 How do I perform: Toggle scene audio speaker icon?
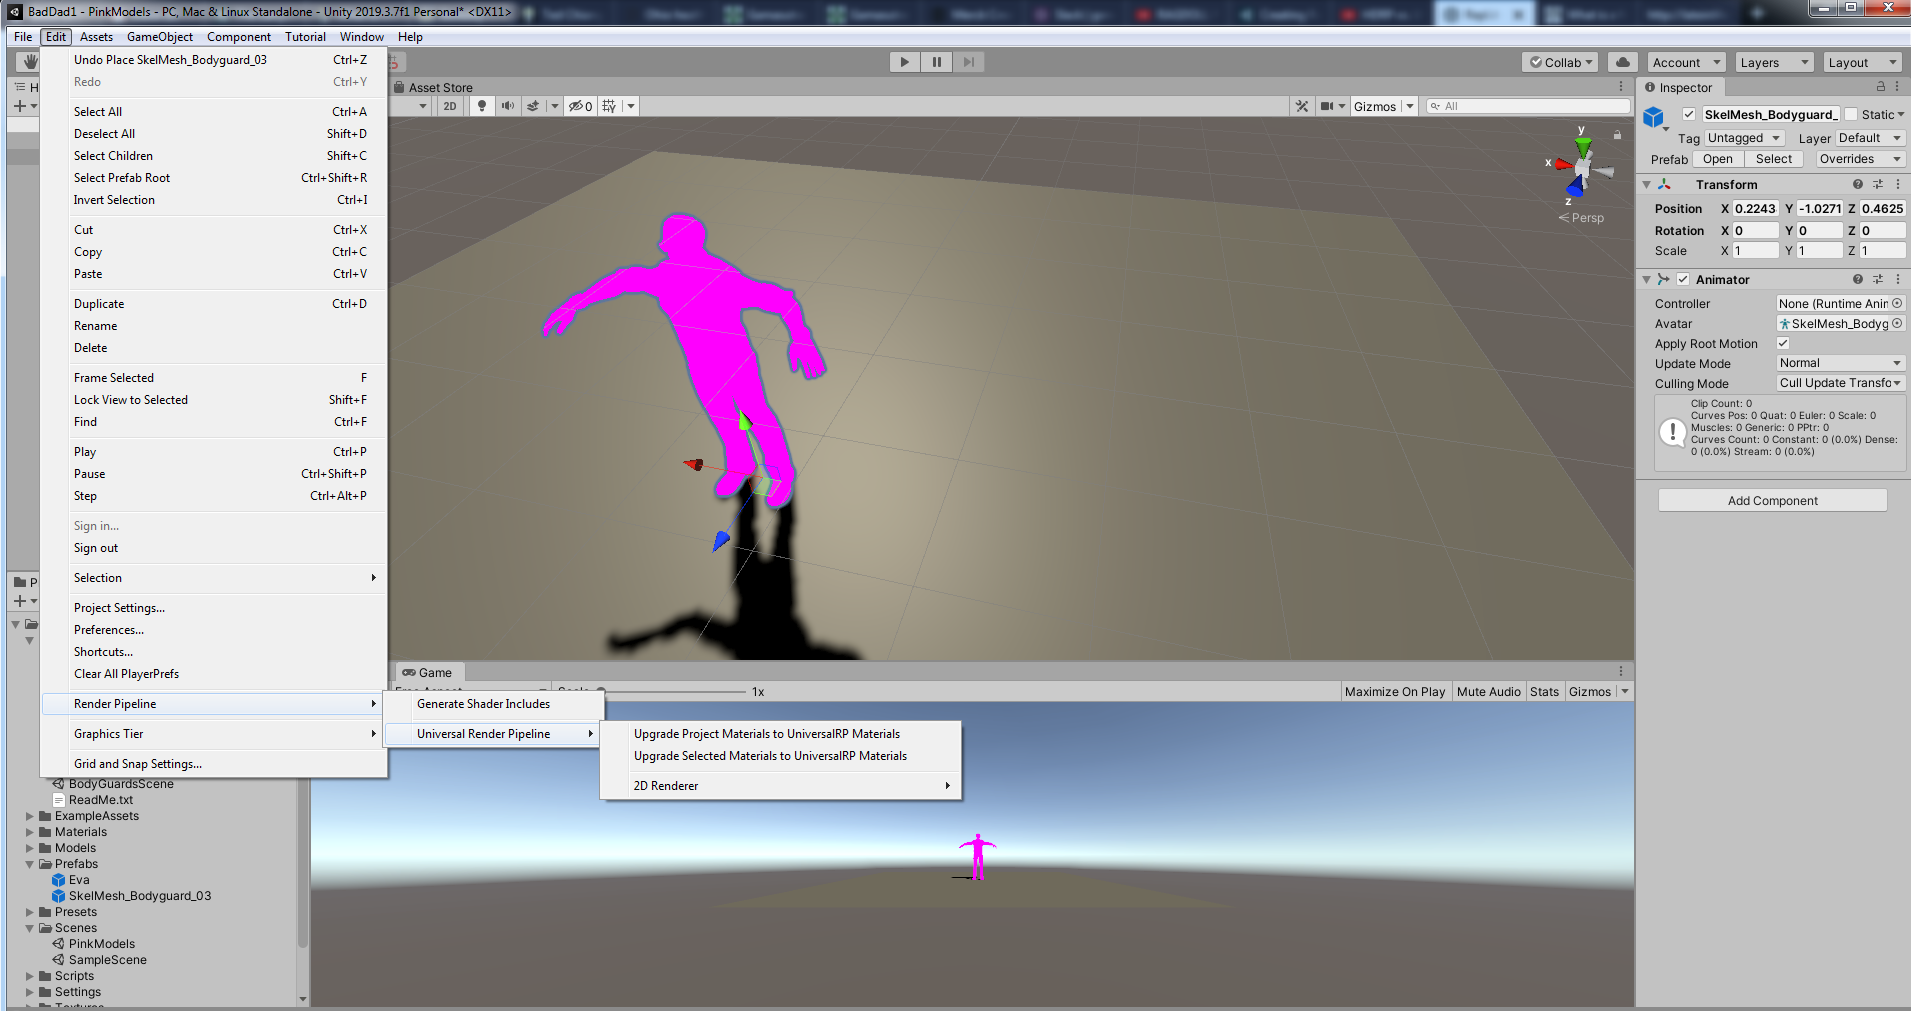[x=508, y=106]
